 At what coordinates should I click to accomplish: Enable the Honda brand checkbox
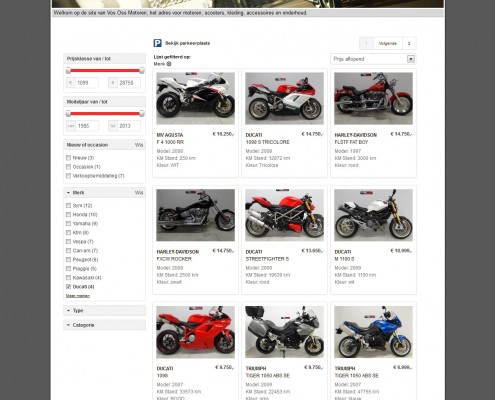68,215
